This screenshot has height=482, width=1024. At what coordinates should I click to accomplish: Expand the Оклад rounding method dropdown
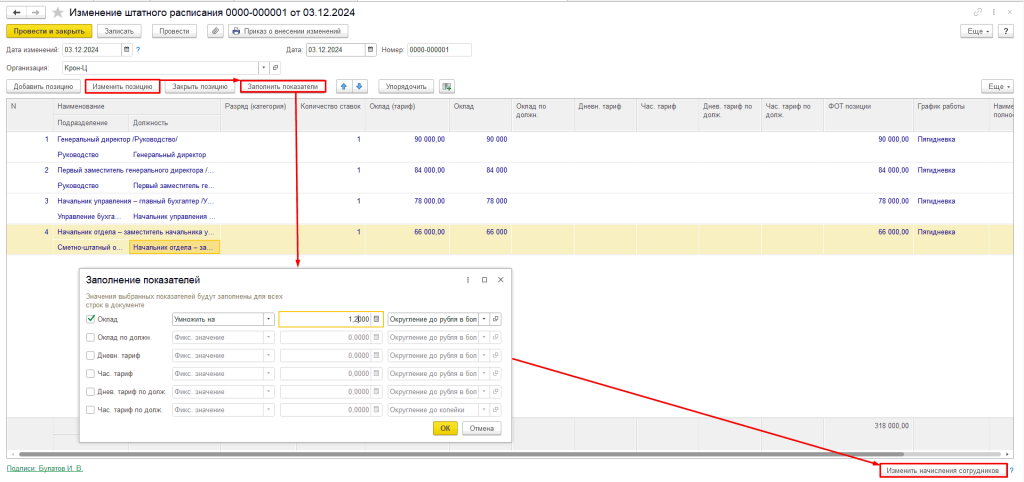(484, 319)
